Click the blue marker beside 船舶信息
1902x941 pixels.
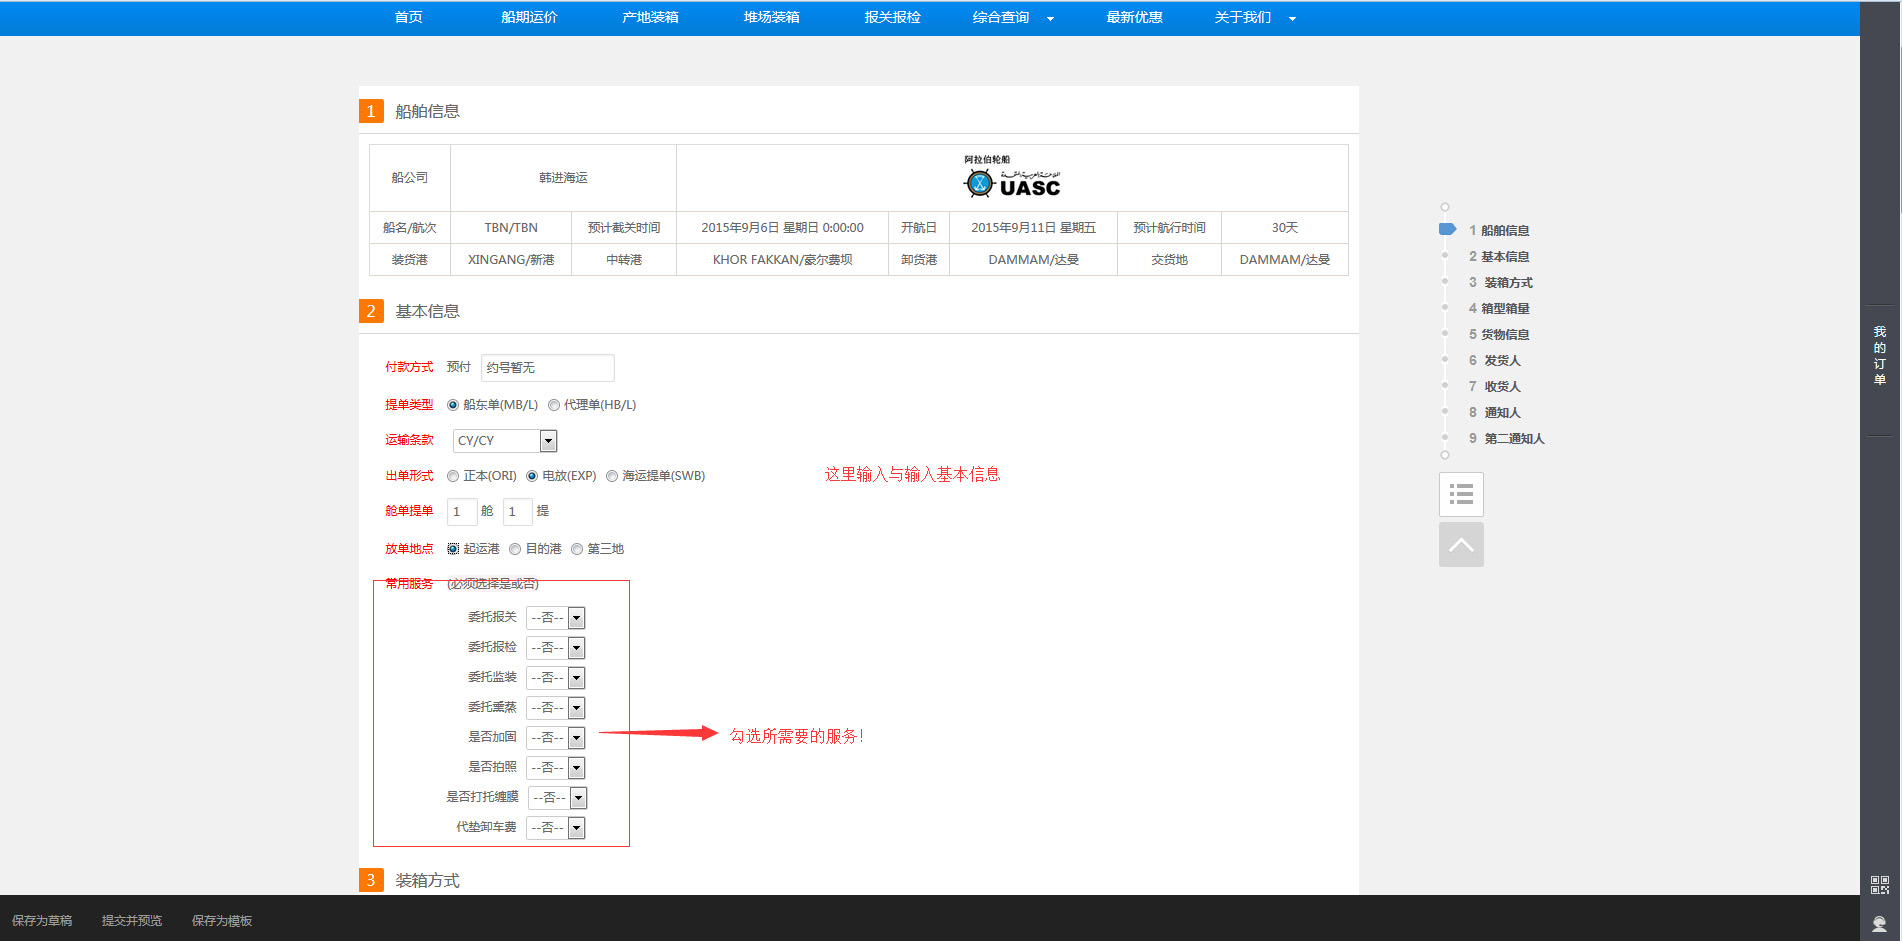(1447, 230)
